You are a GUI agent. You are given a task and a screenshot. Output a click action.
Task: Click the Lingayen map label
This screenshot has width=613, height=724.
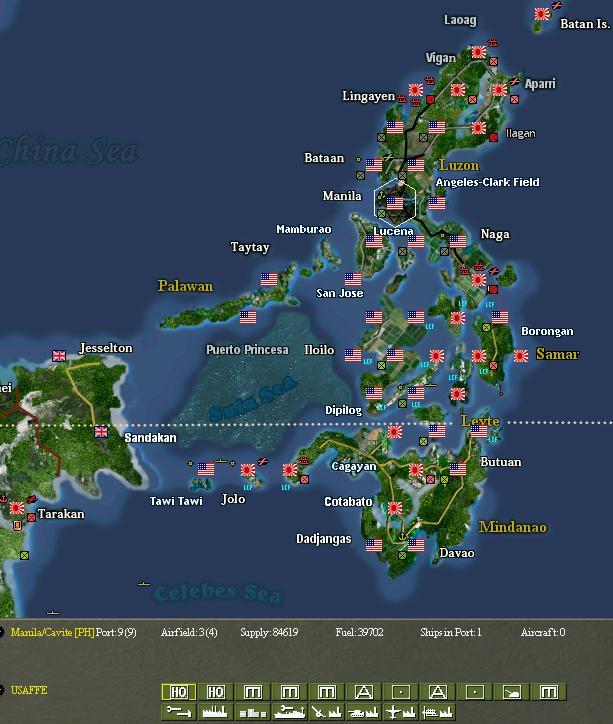368,96
